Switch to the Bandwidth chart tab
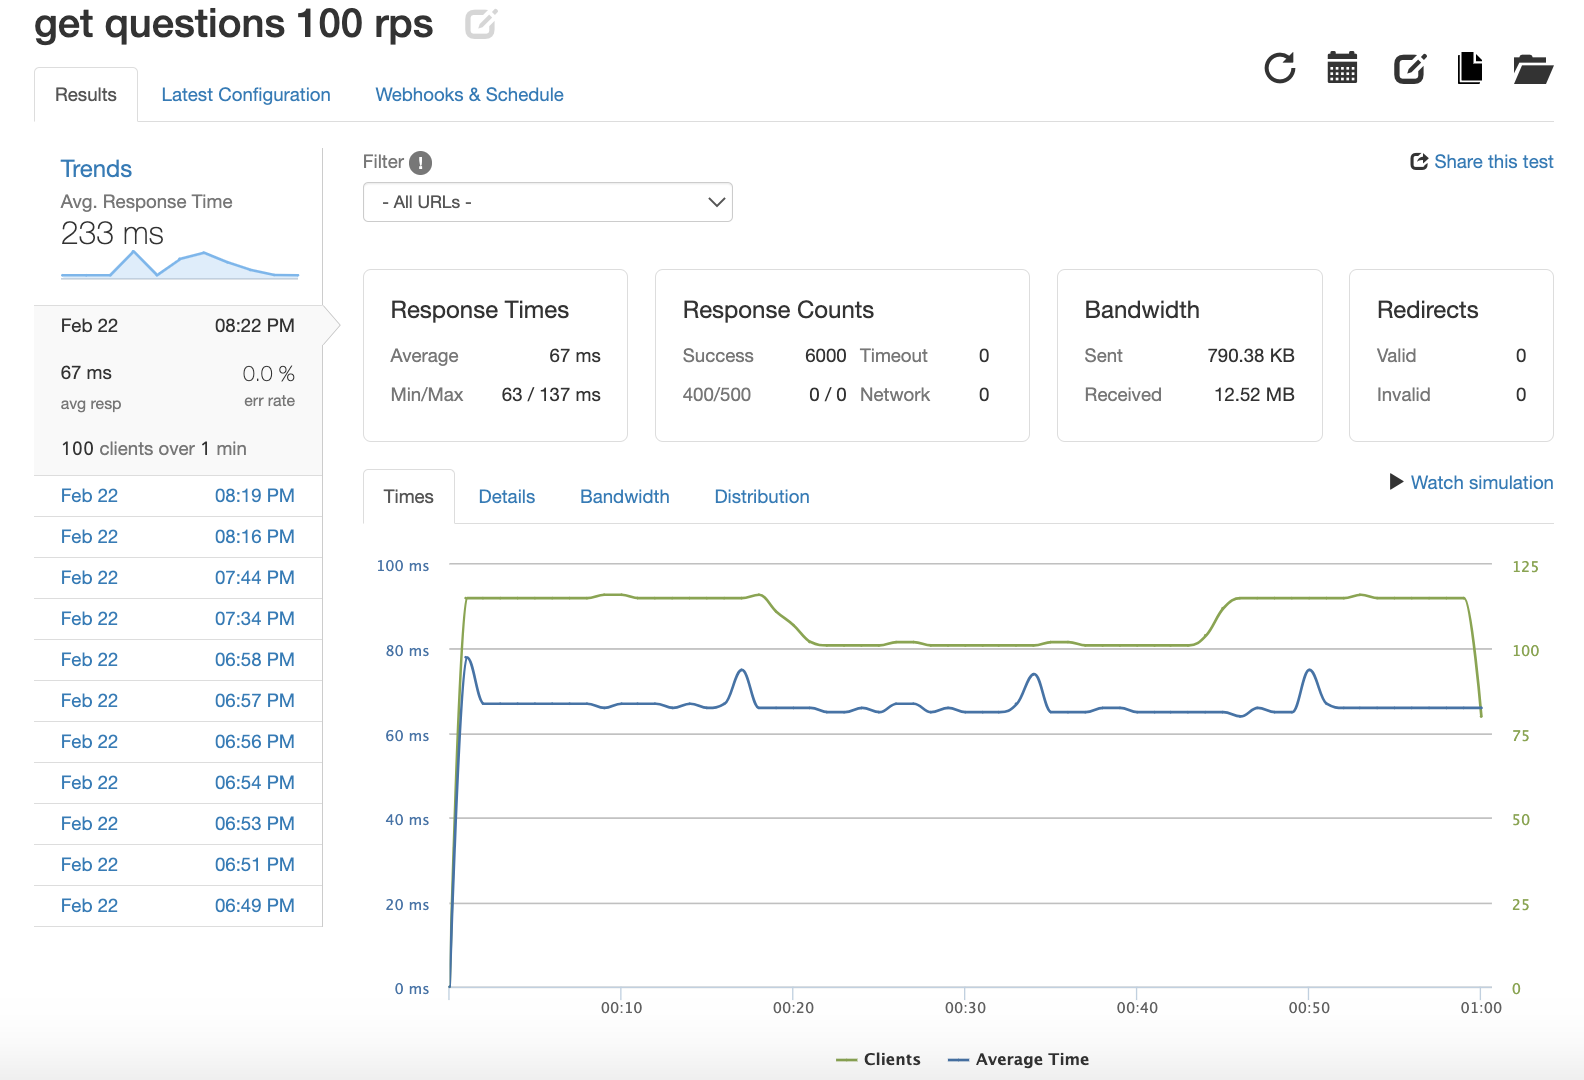The image size is (1584, 1080). (x=625, y=497)
